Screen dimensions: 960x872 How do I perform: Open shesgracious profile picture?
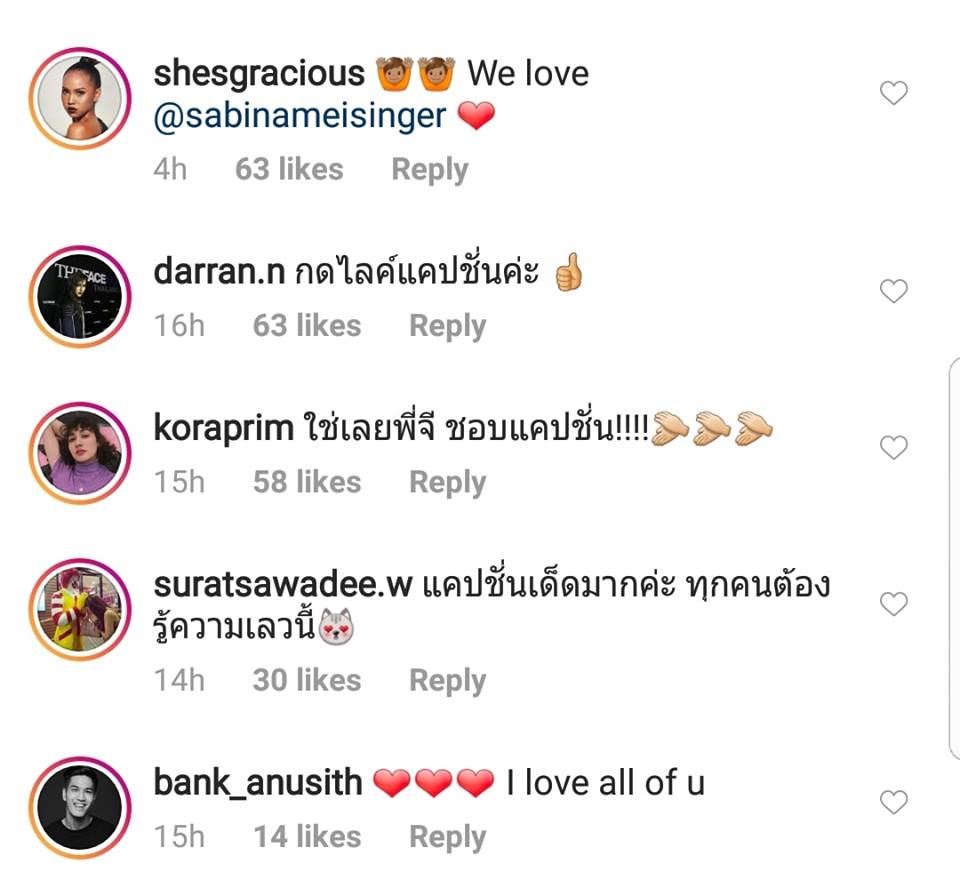coord(80,99)
